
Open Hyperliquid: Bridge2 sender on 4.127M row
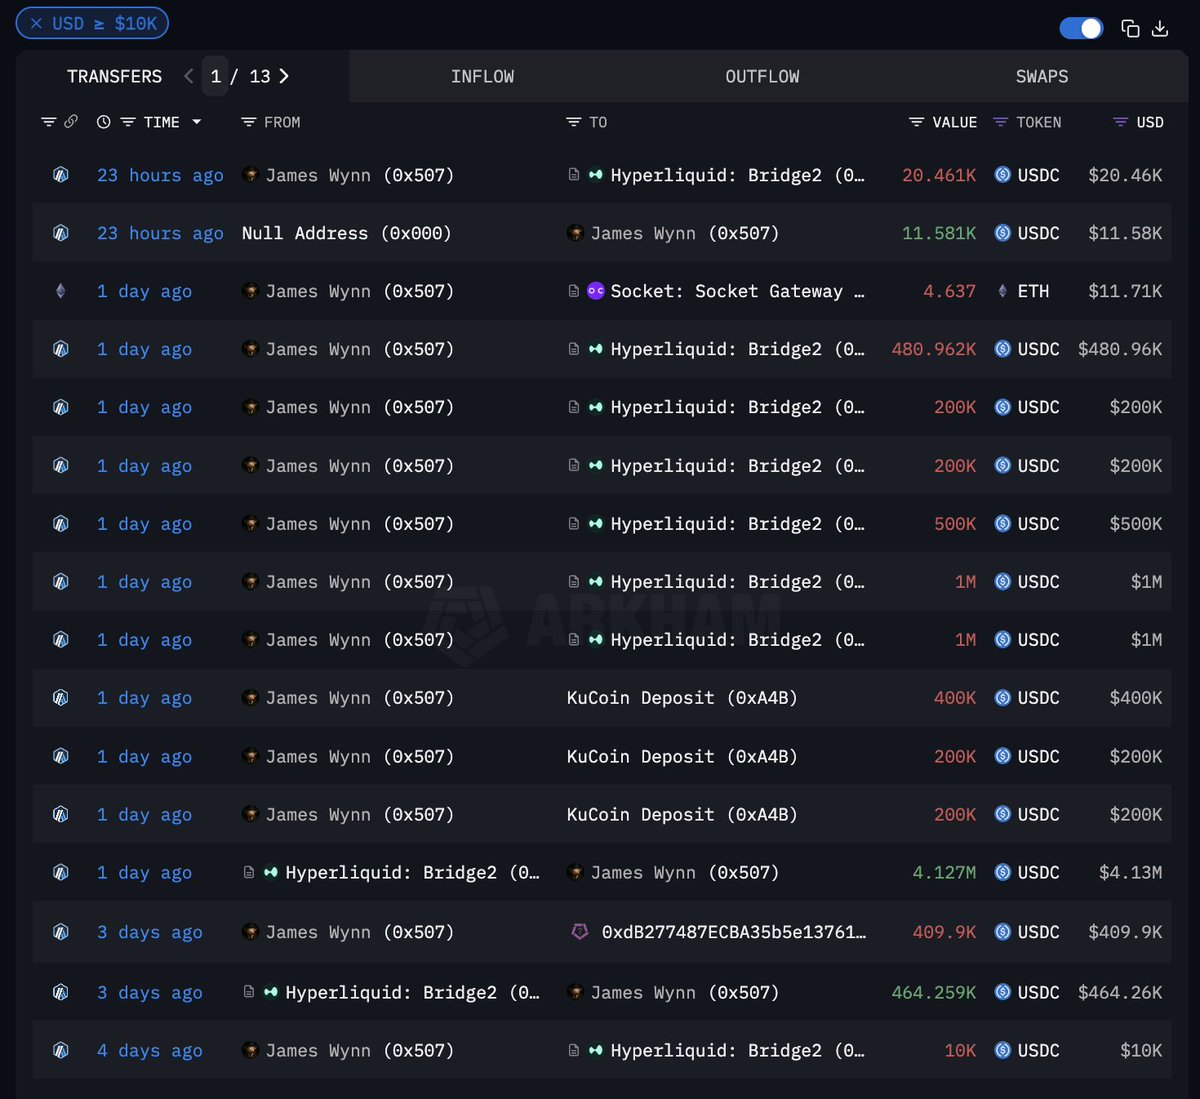tap(412, 872)
